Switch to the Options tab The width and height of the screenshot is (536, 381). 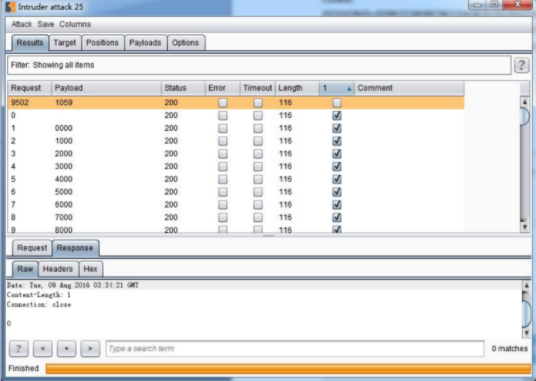tap(185, 43)
